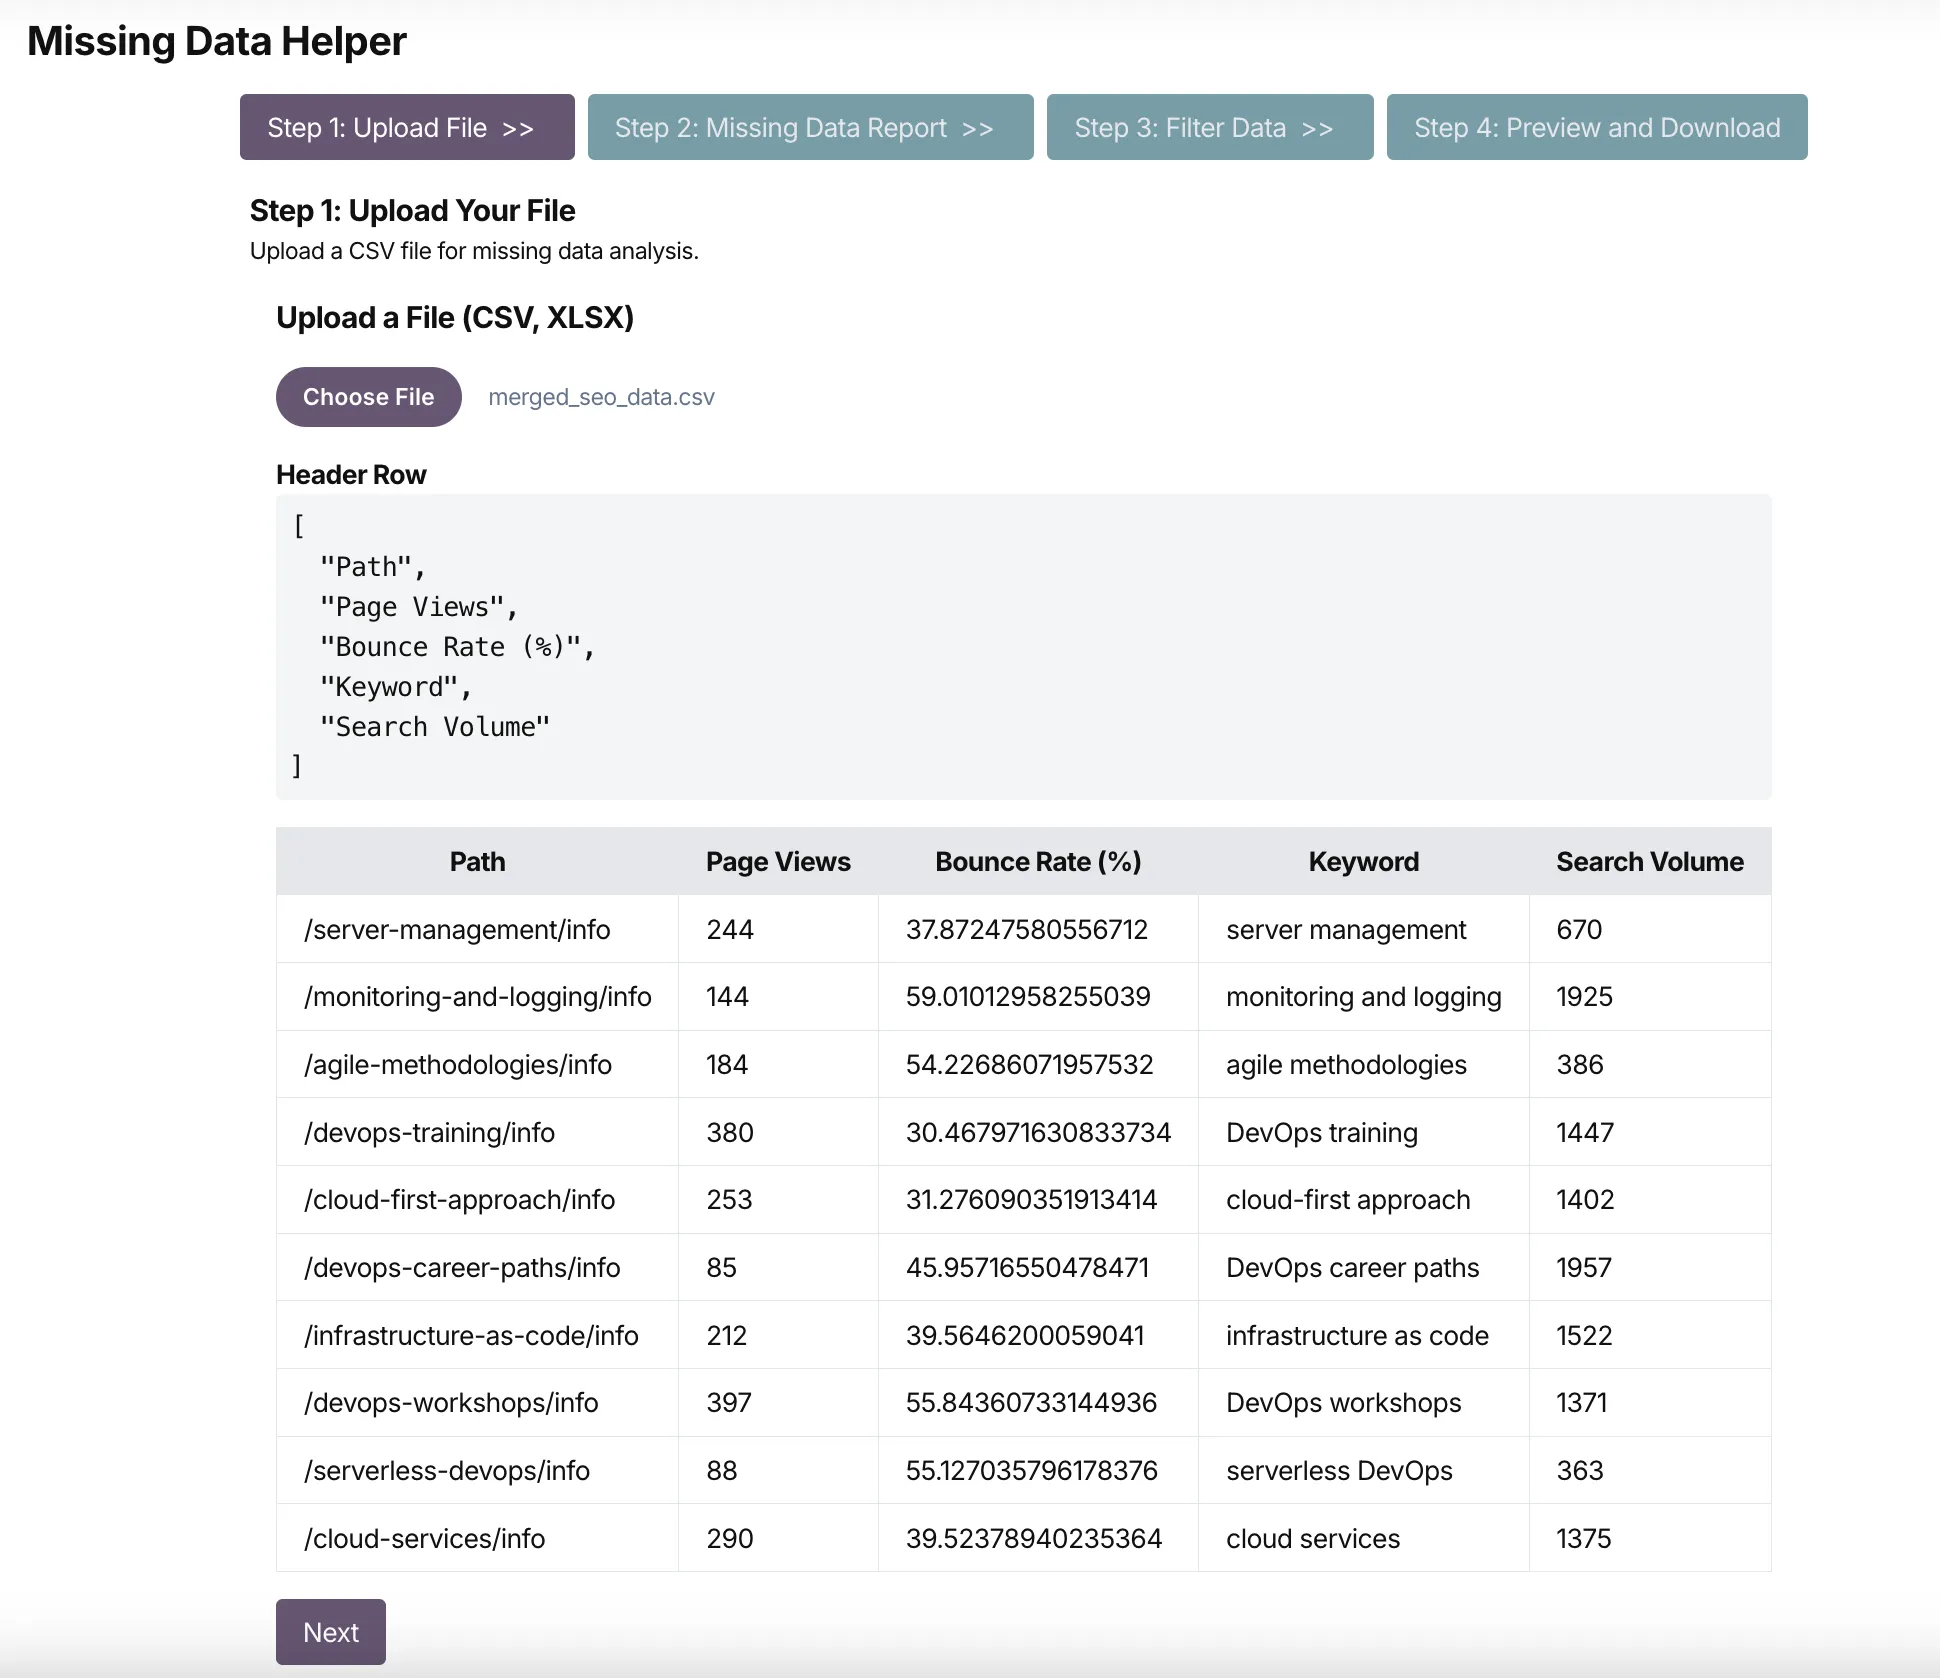The width and height of the screenshot is (1940, 1678).
Task: Click the merged_seo_data.csv file name
Action: [601, 397]
